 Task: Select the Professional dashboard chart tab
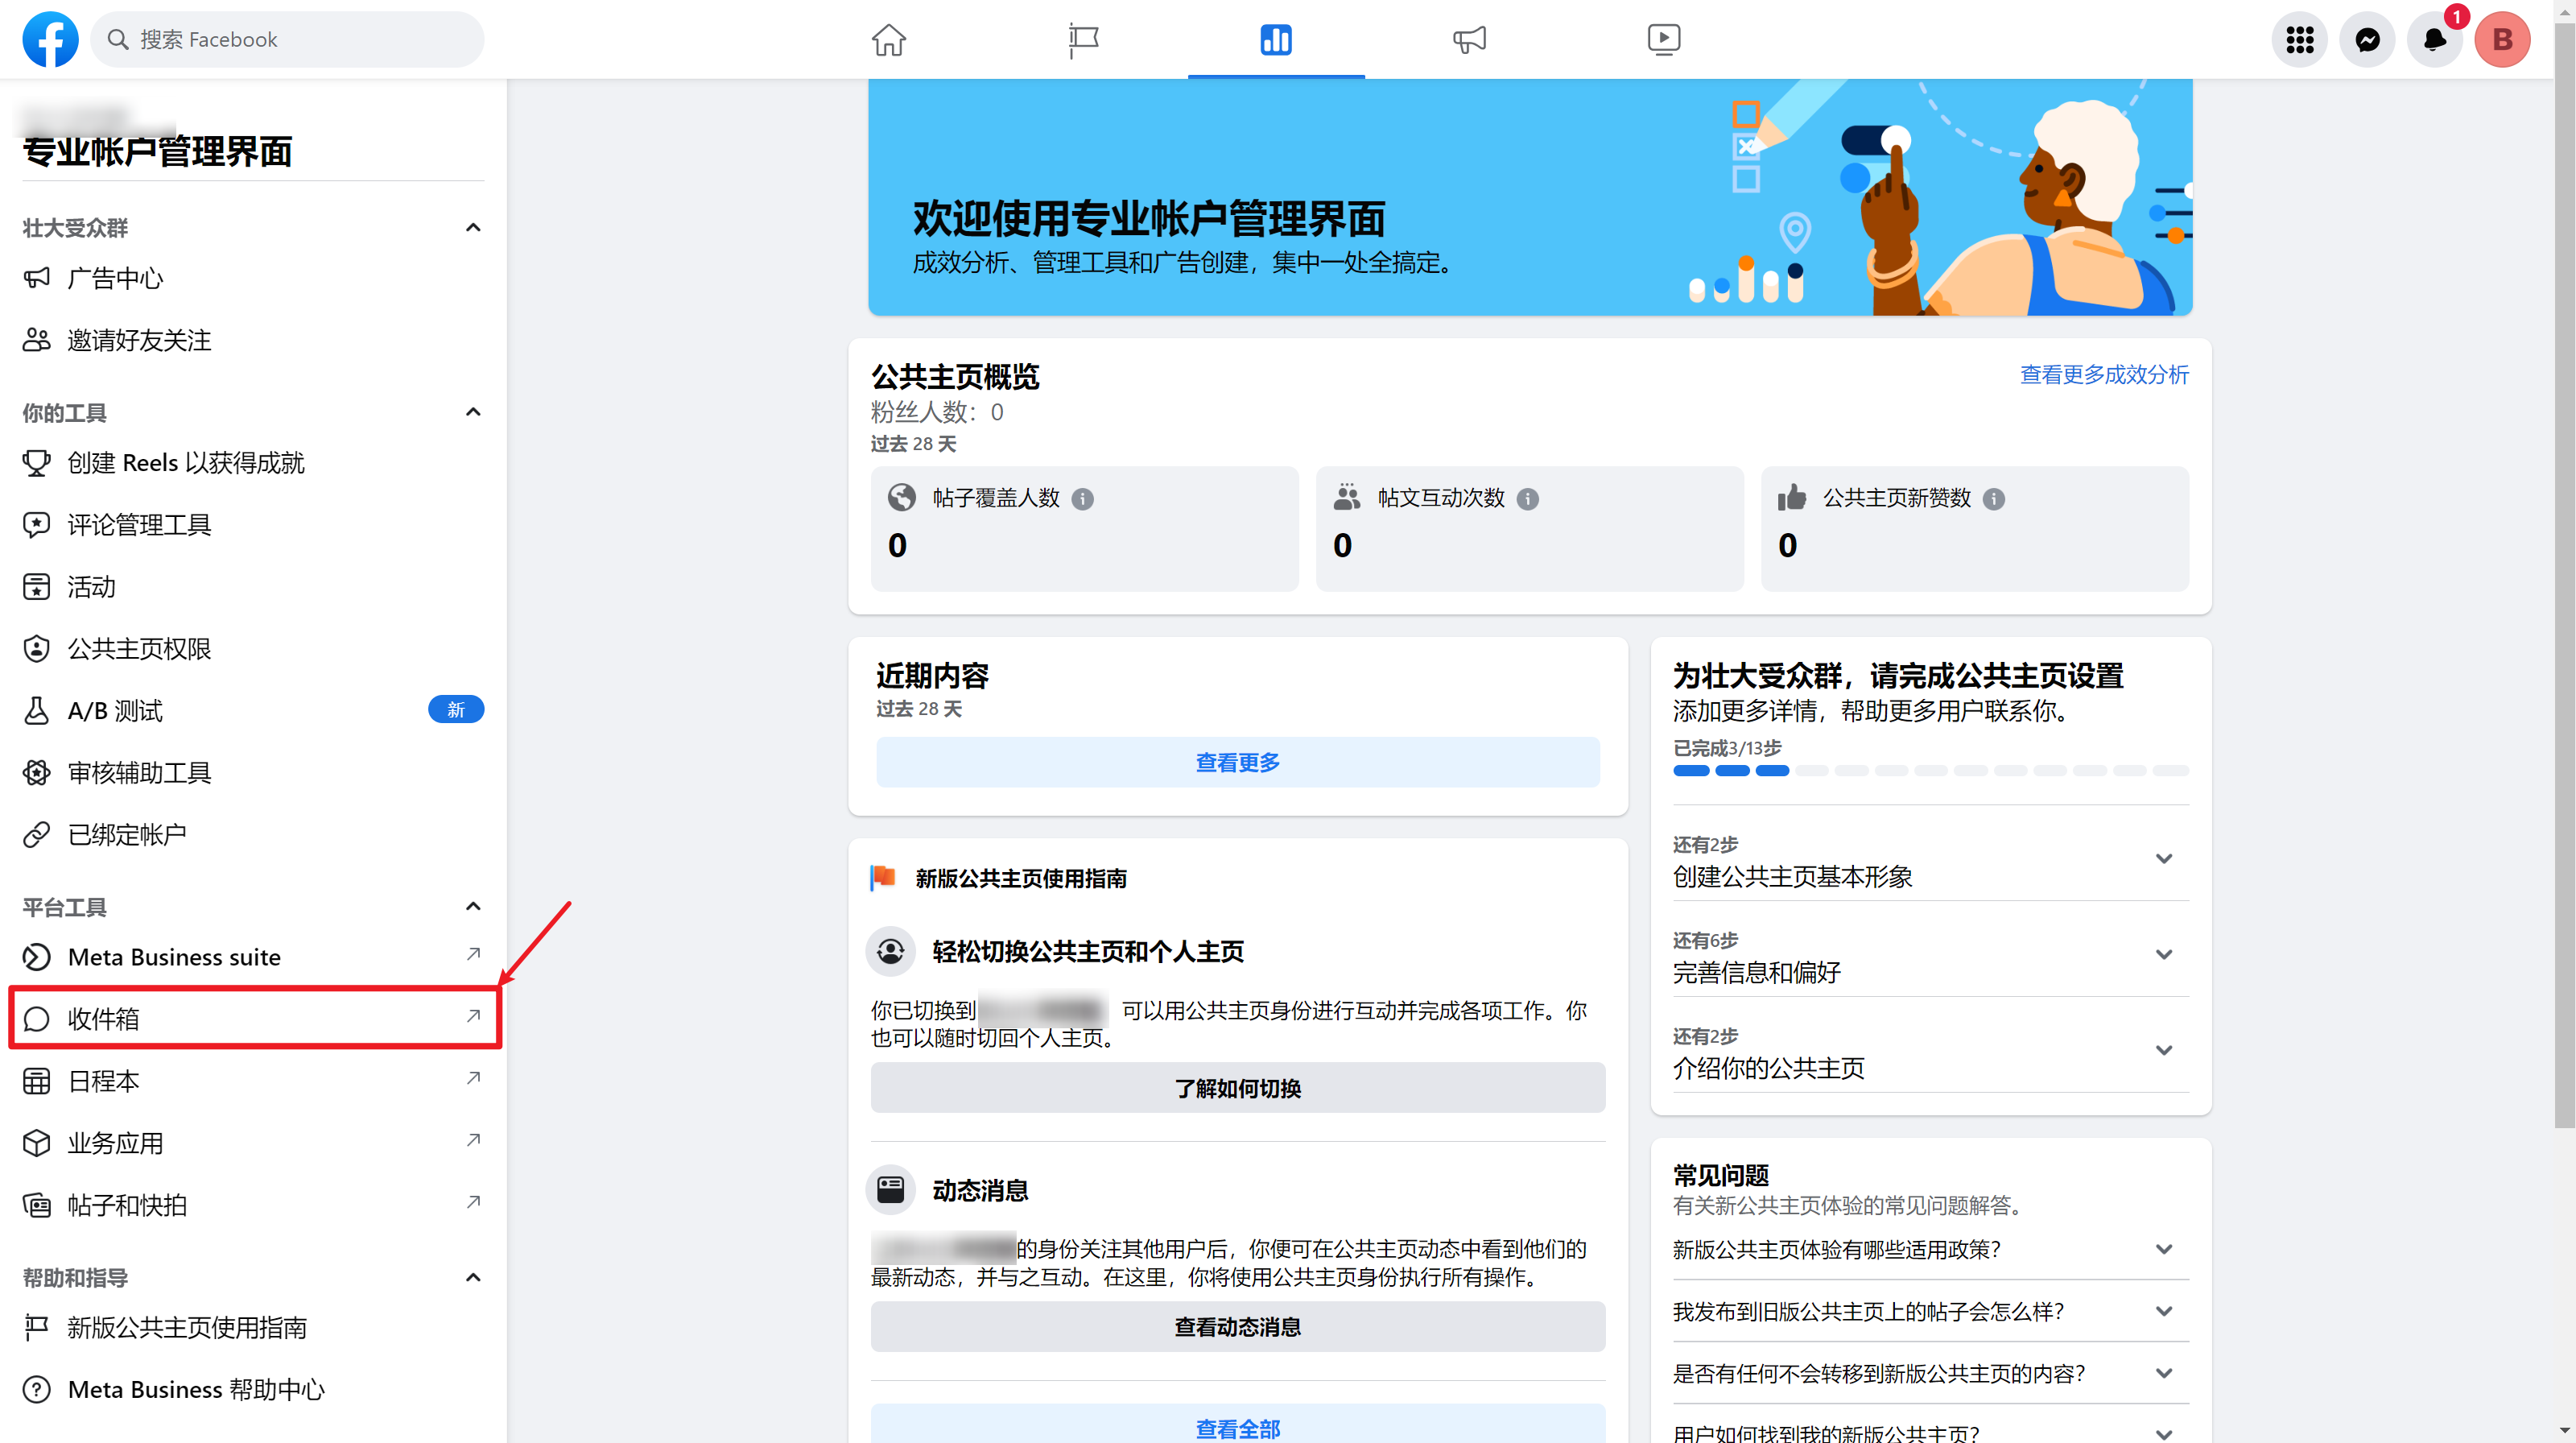[1276, 40]
